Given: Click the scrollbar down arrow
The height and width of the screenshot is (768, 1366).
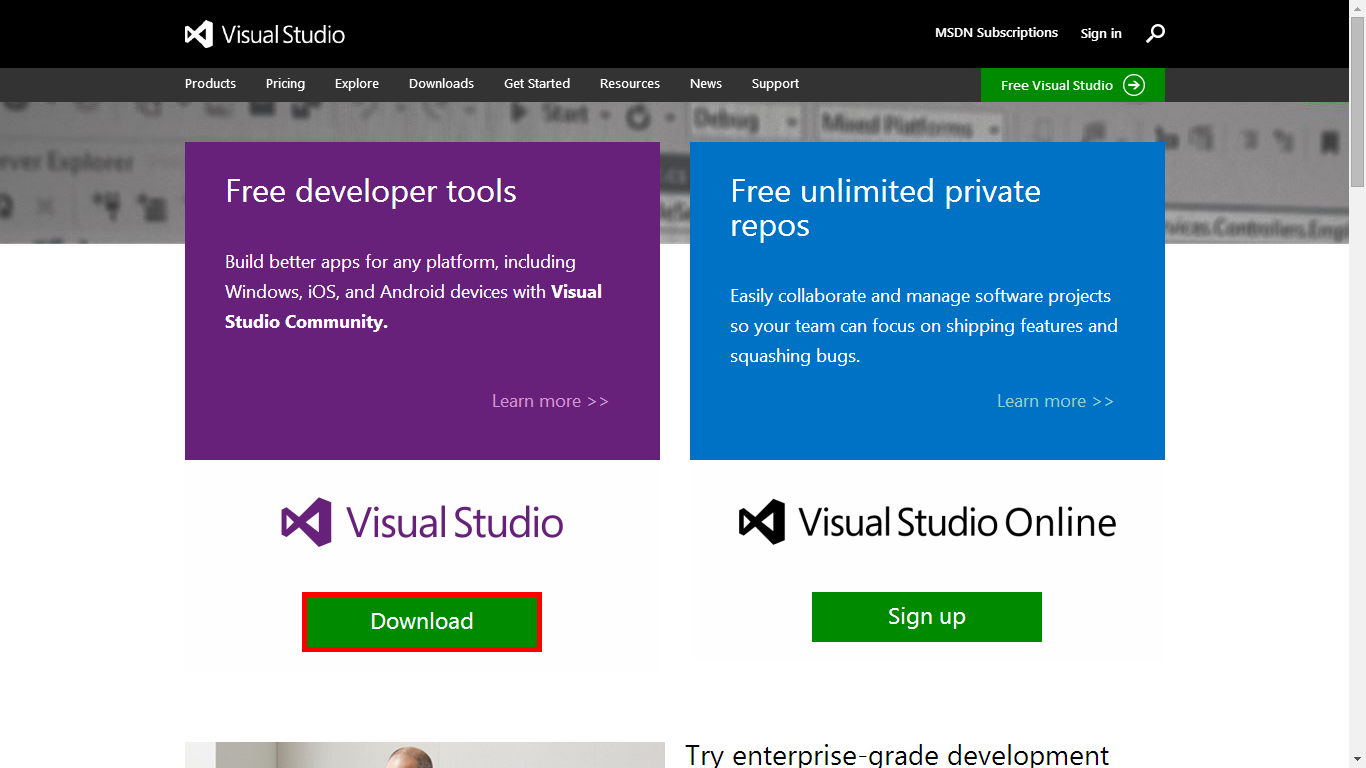Looking at the screenshot, I should click(x=1357, y=760).
